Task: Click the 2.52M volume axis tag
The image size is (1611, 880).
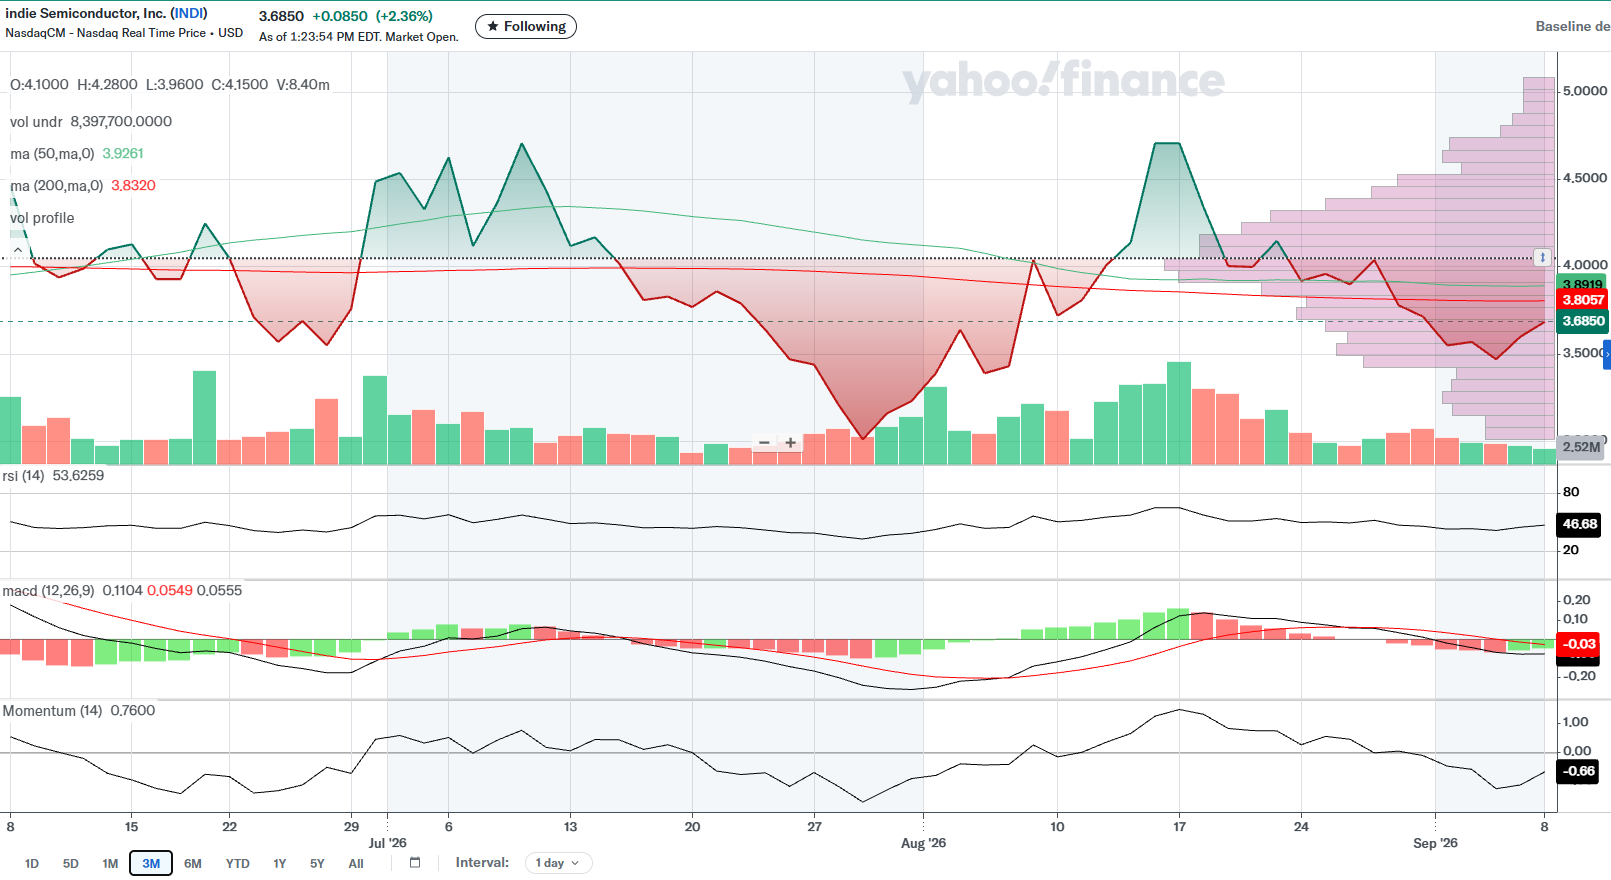Action: 1581,447
